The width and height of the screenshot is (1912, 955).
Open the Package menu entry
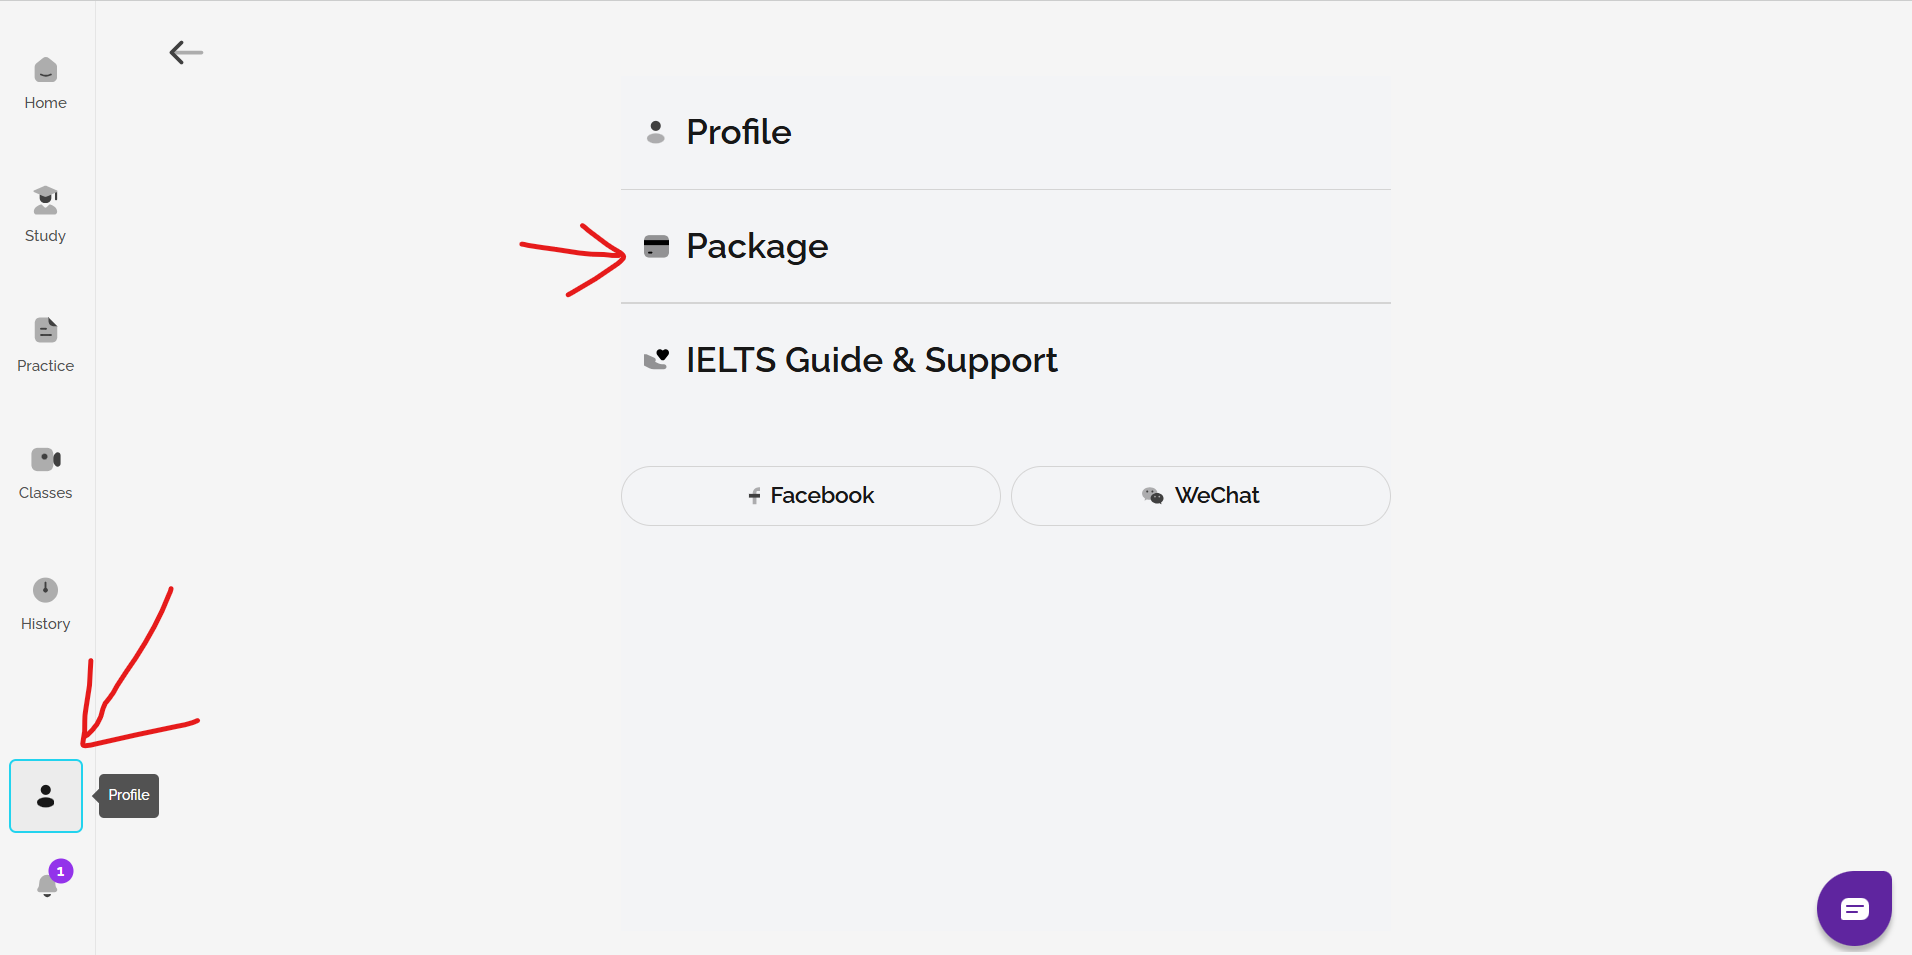pos(756,246)
